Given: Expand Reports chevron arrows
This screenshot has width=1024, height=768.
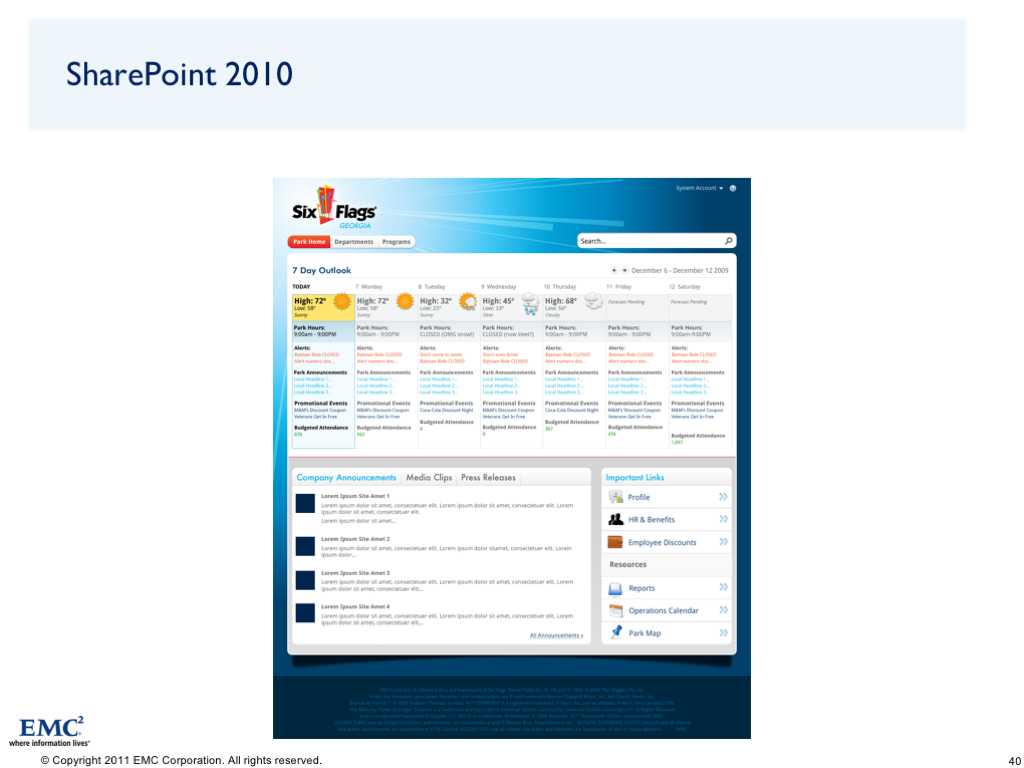Looking at the screenshot, I should point(723,587).
